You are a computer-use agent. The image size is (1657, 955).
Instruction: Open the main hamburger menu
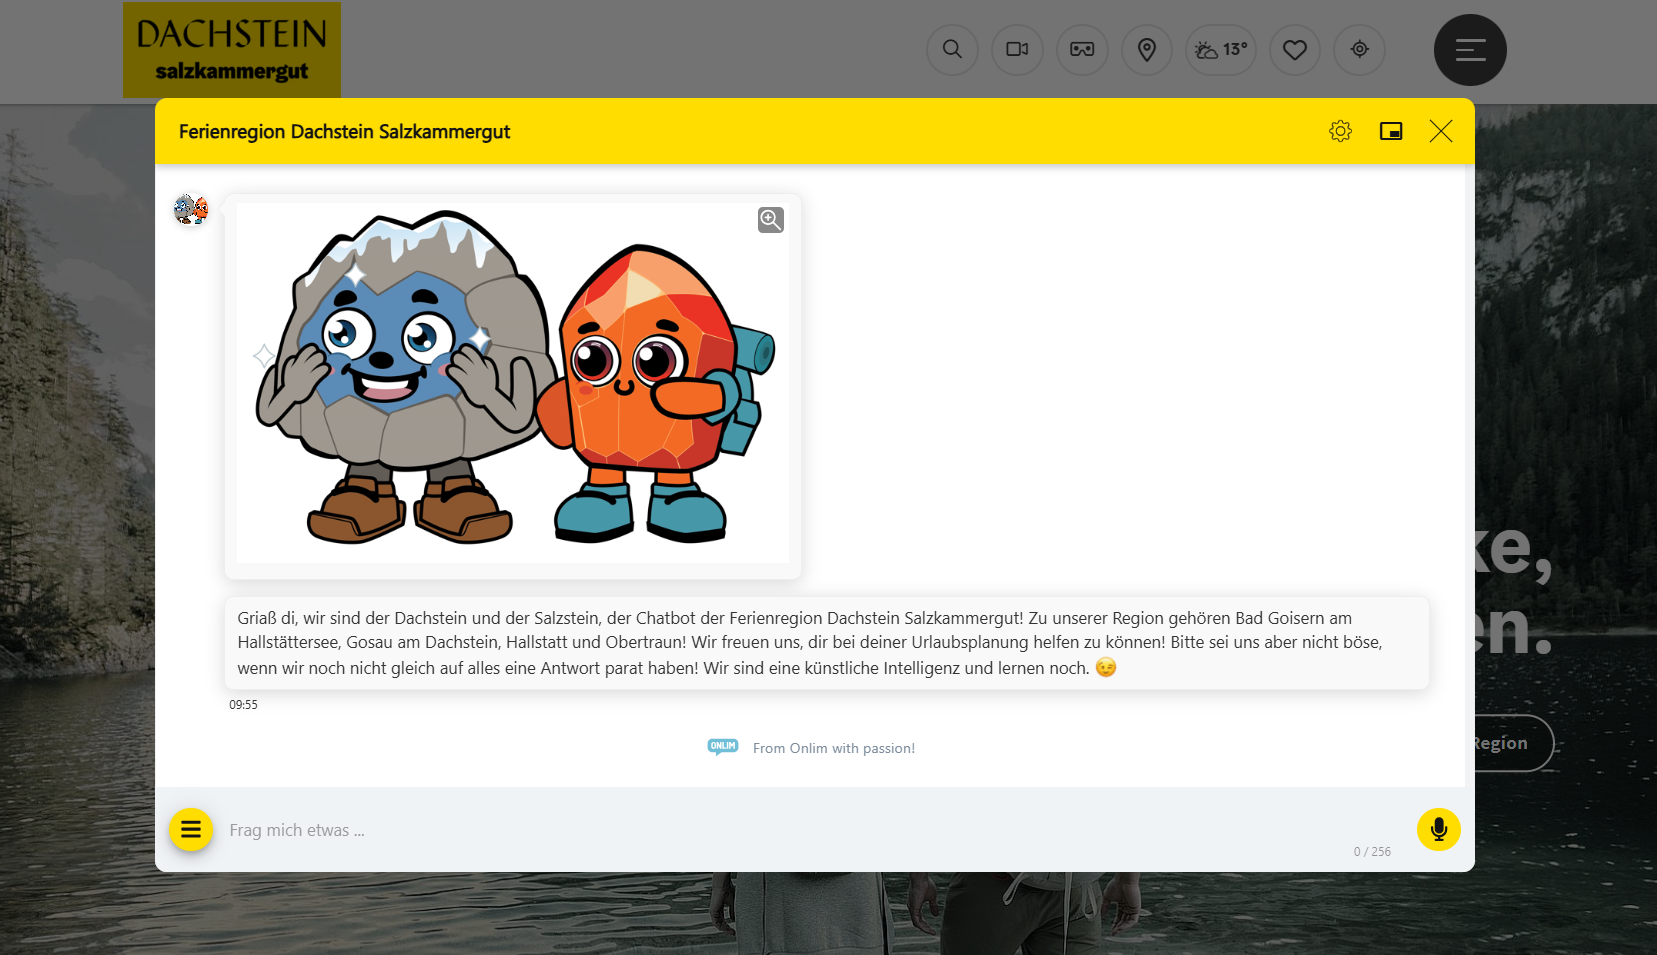pyautogui.click(x=1470, y=50)
